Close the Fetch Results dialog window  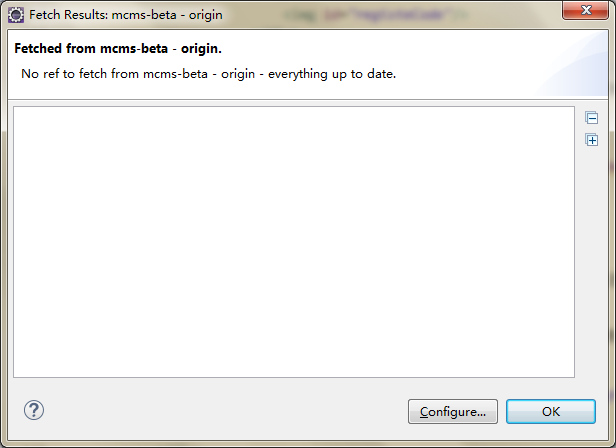click(585, 10)
